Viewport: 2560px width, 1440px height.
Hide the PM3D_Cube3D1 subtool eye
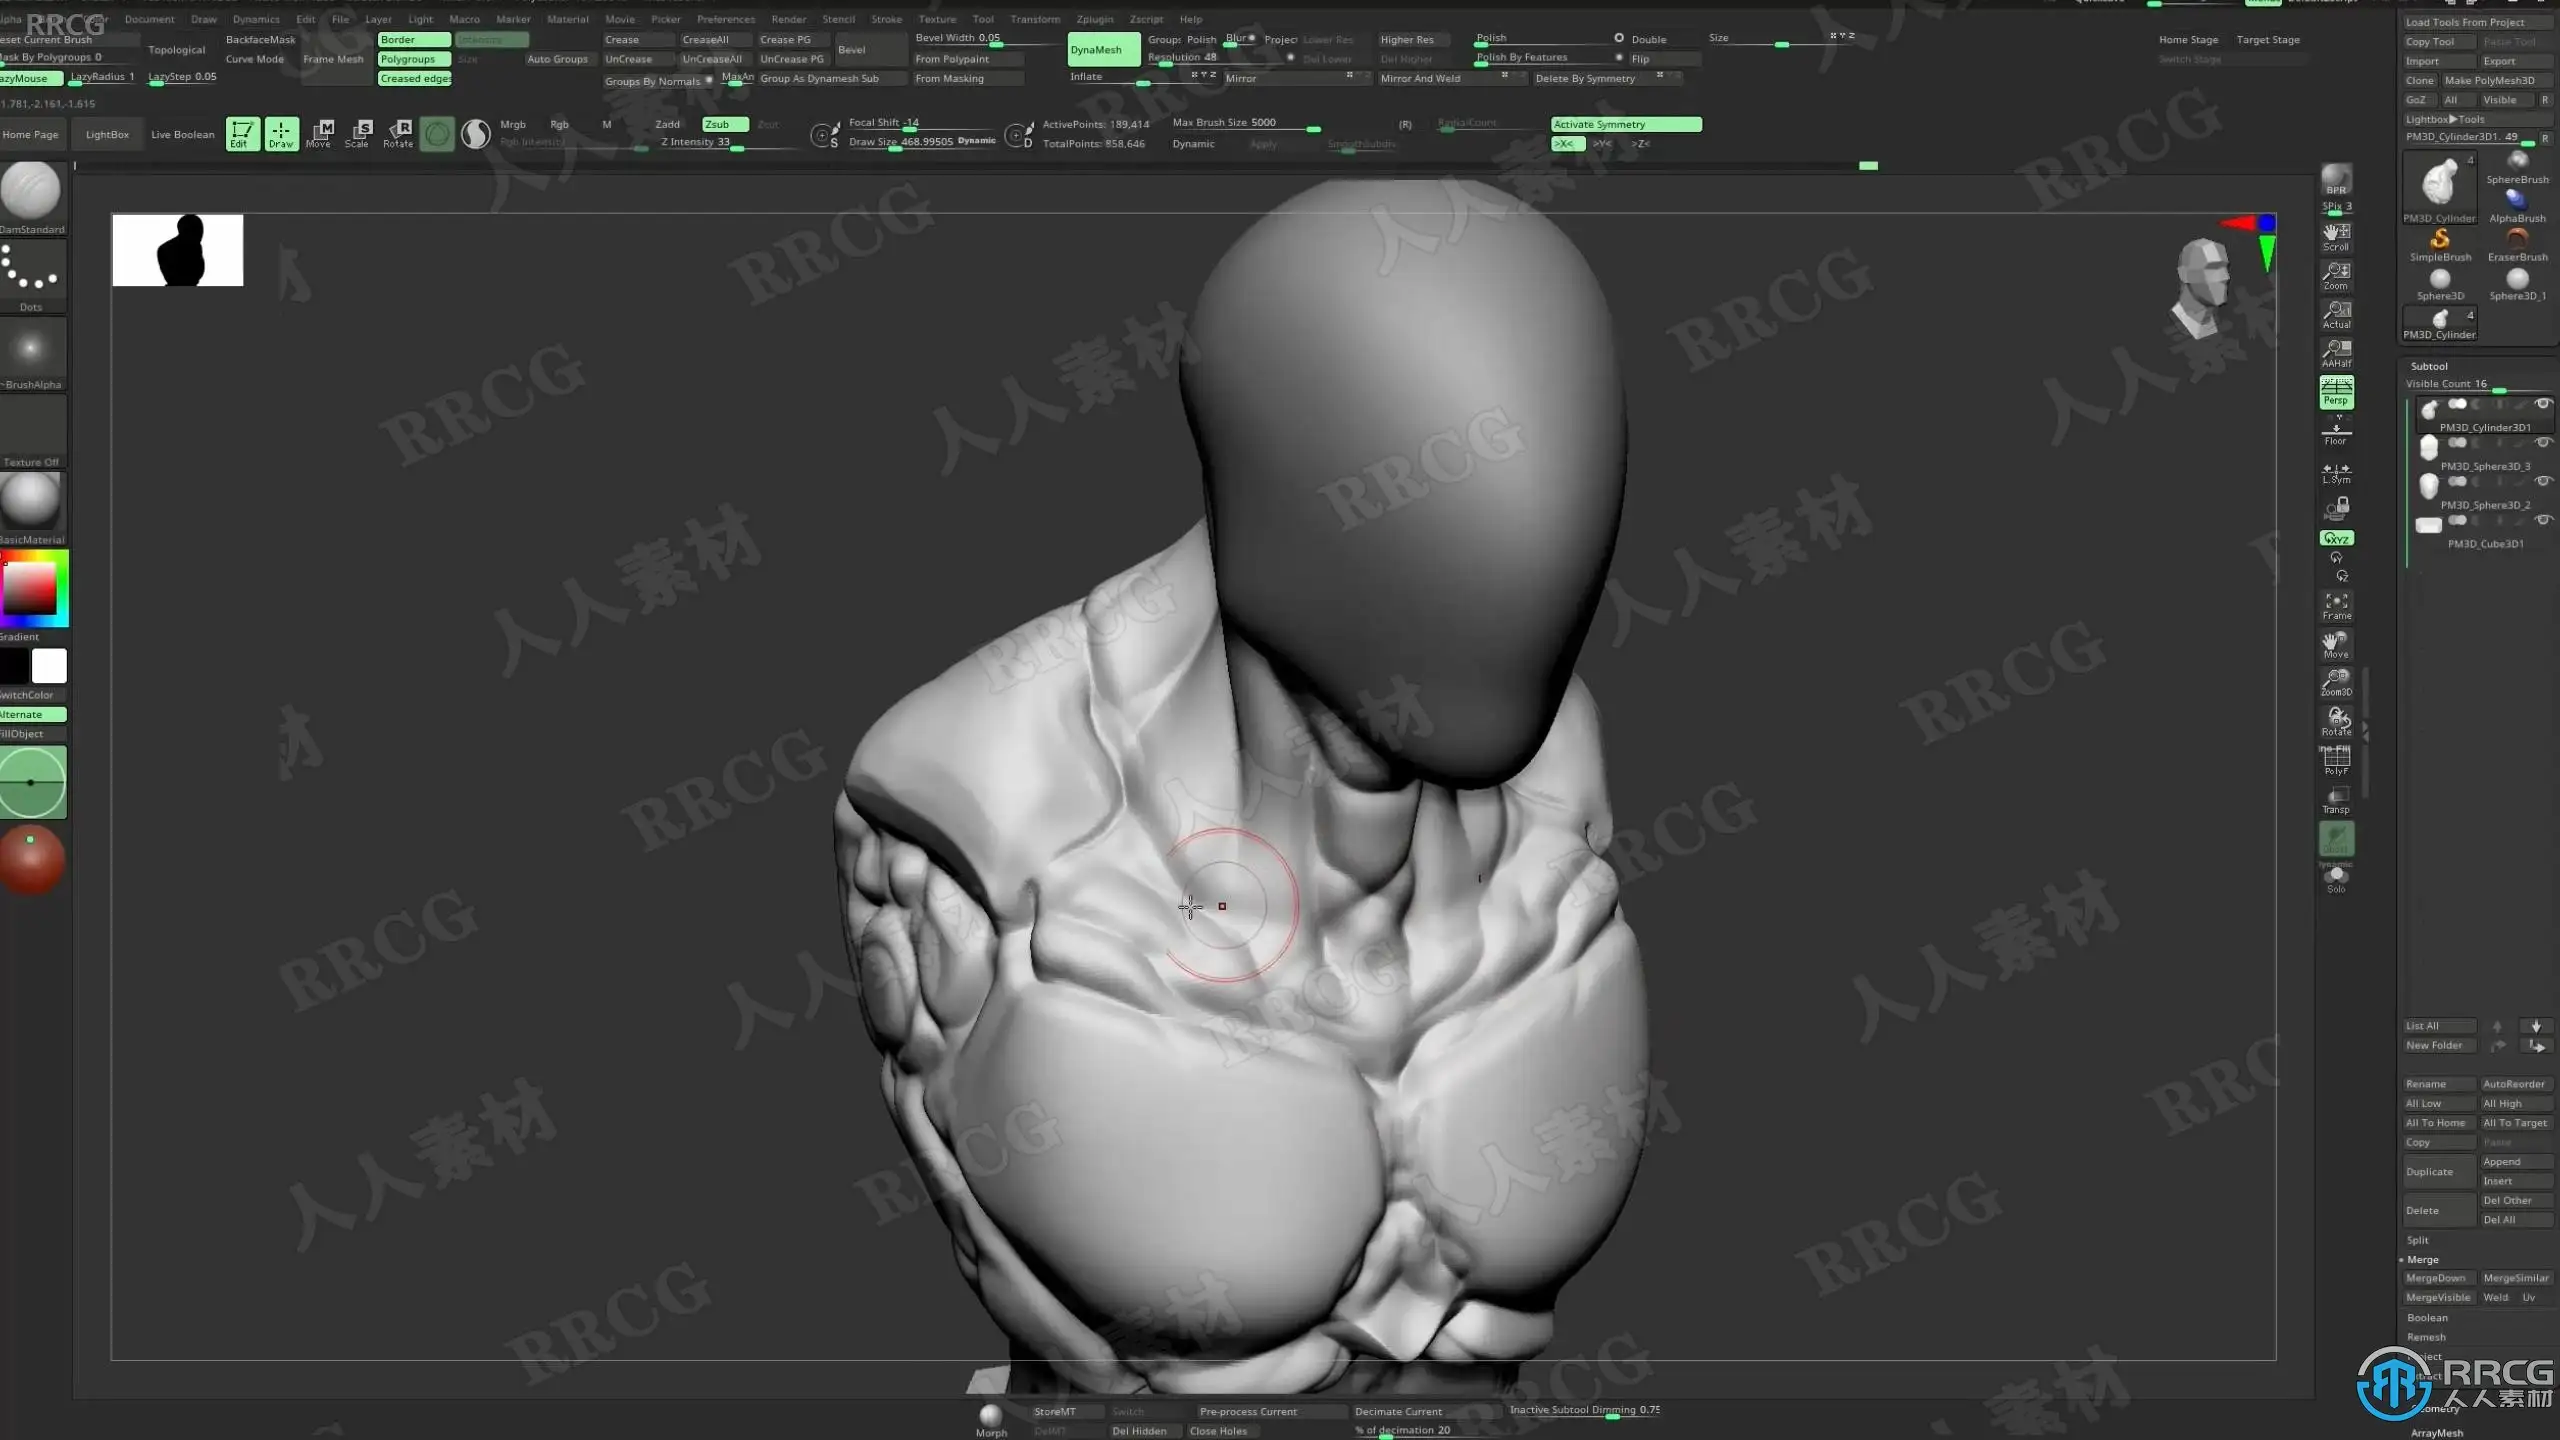2543,519
